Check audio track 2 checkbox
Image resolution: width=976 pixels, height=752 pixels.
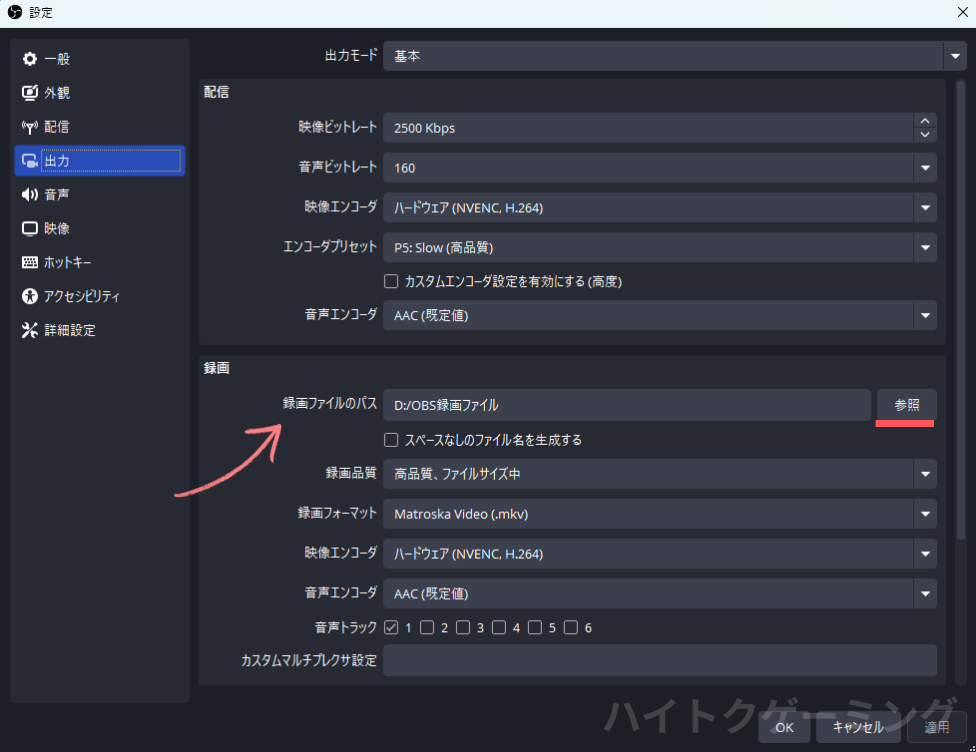(427, 627)
